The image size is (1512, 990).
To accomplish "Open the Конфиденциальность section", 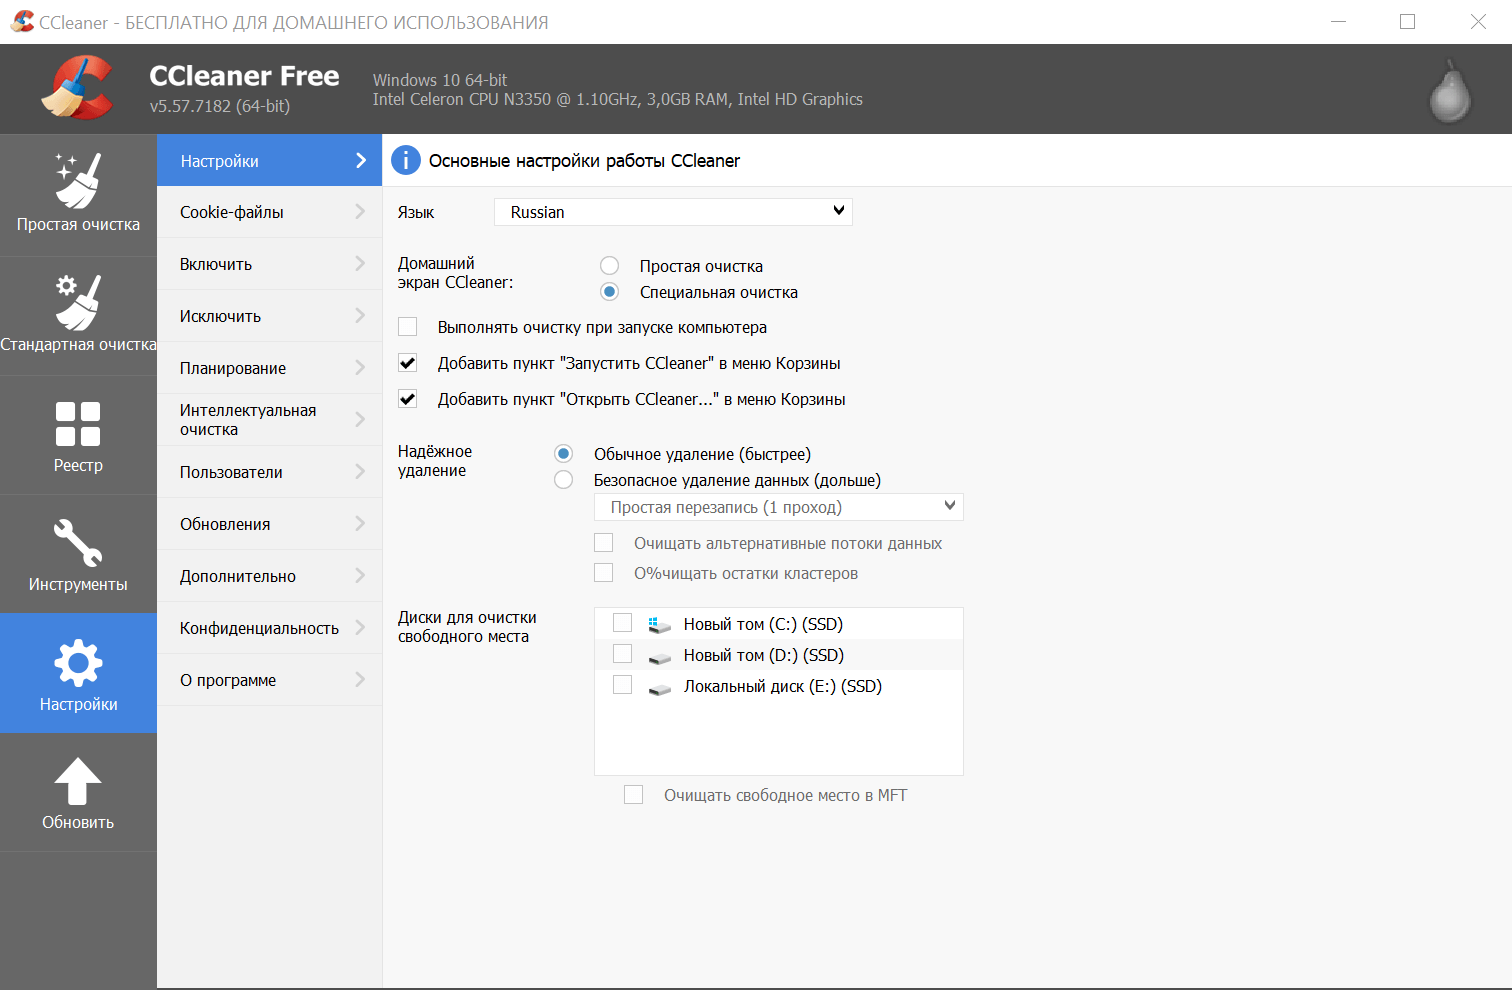I will [x=269, y=628].
